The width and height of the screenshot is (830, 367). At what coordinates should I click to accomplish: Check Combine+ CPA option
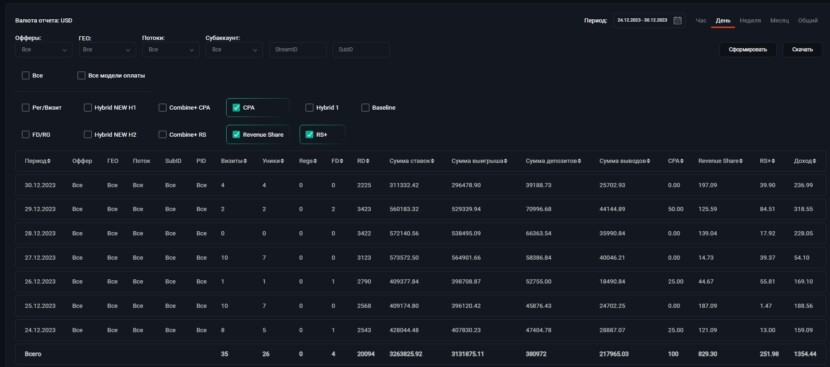[x=163, y=108]
